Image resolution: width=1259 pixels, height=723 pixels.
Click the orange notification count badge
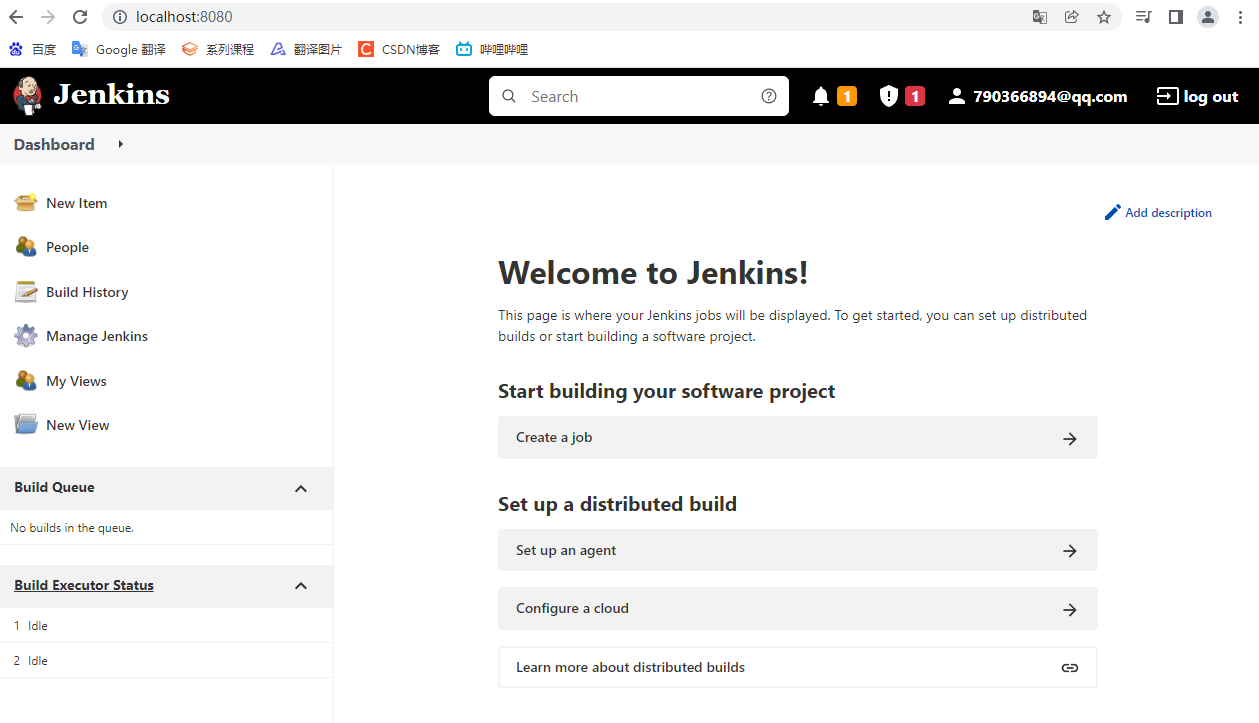pos(847,96)
